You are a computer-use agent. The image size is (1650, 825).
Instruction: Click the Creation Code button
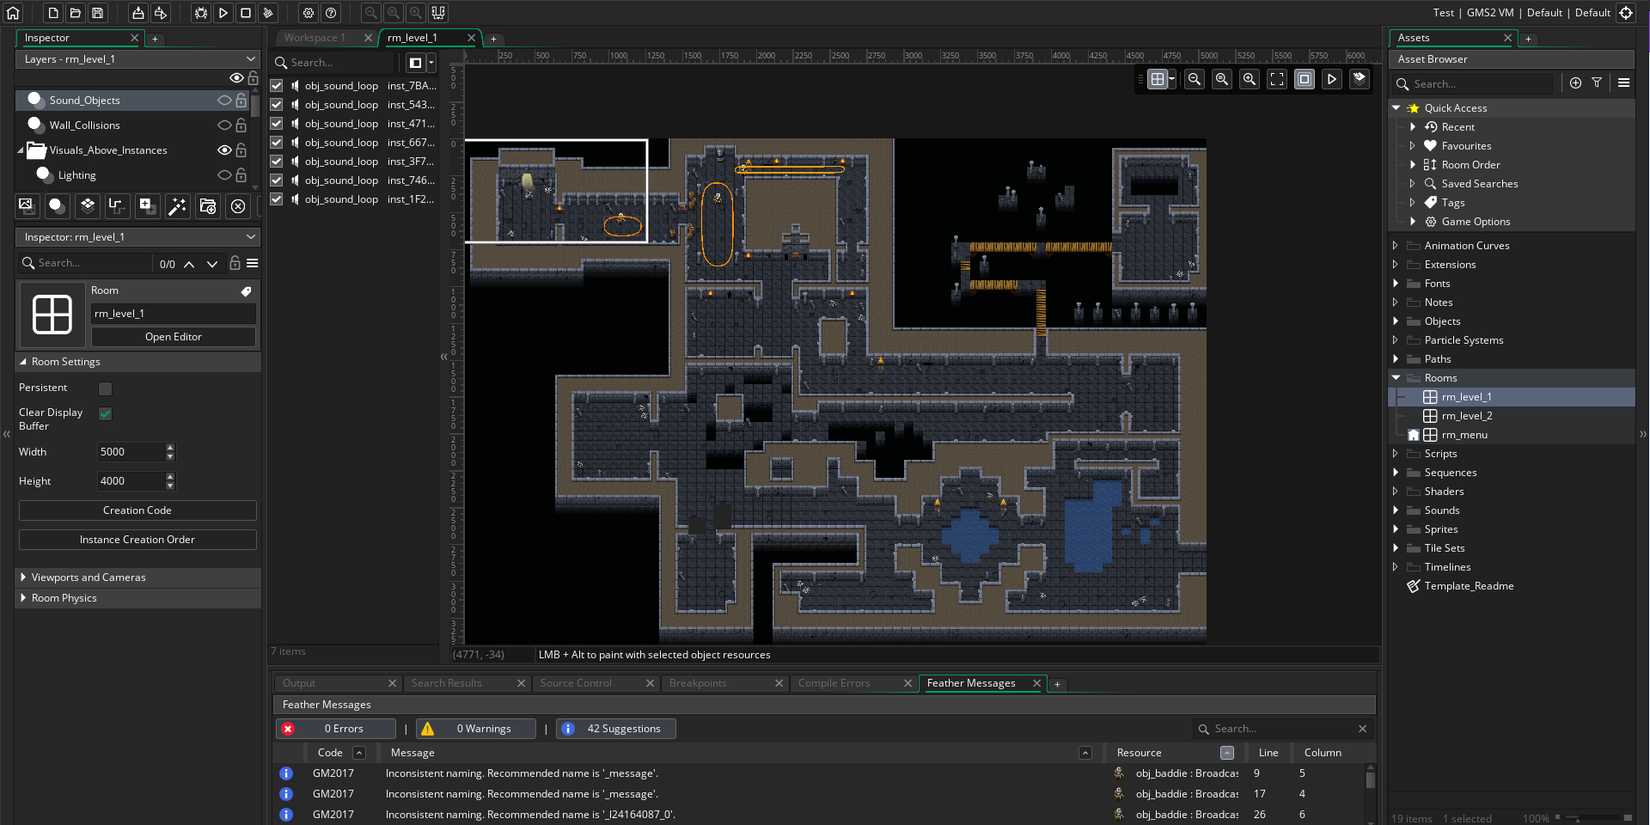tap(137, 510)
